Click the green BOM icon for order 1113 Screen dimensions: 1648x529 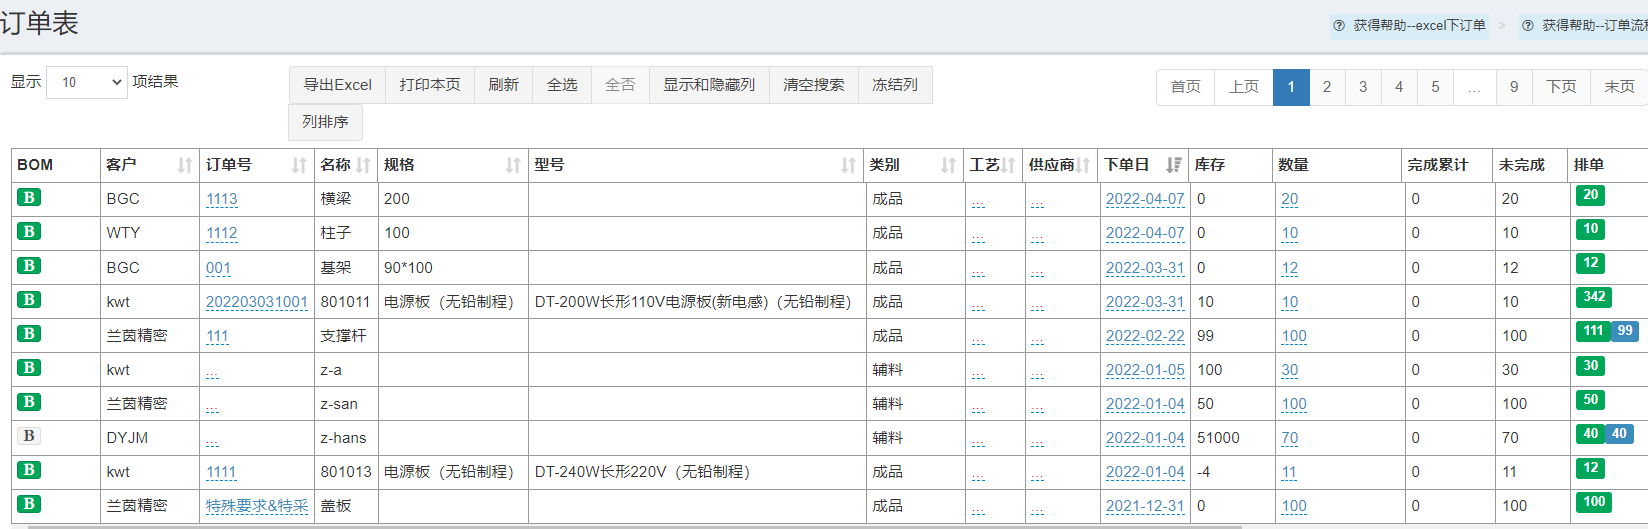coord(29,198)
